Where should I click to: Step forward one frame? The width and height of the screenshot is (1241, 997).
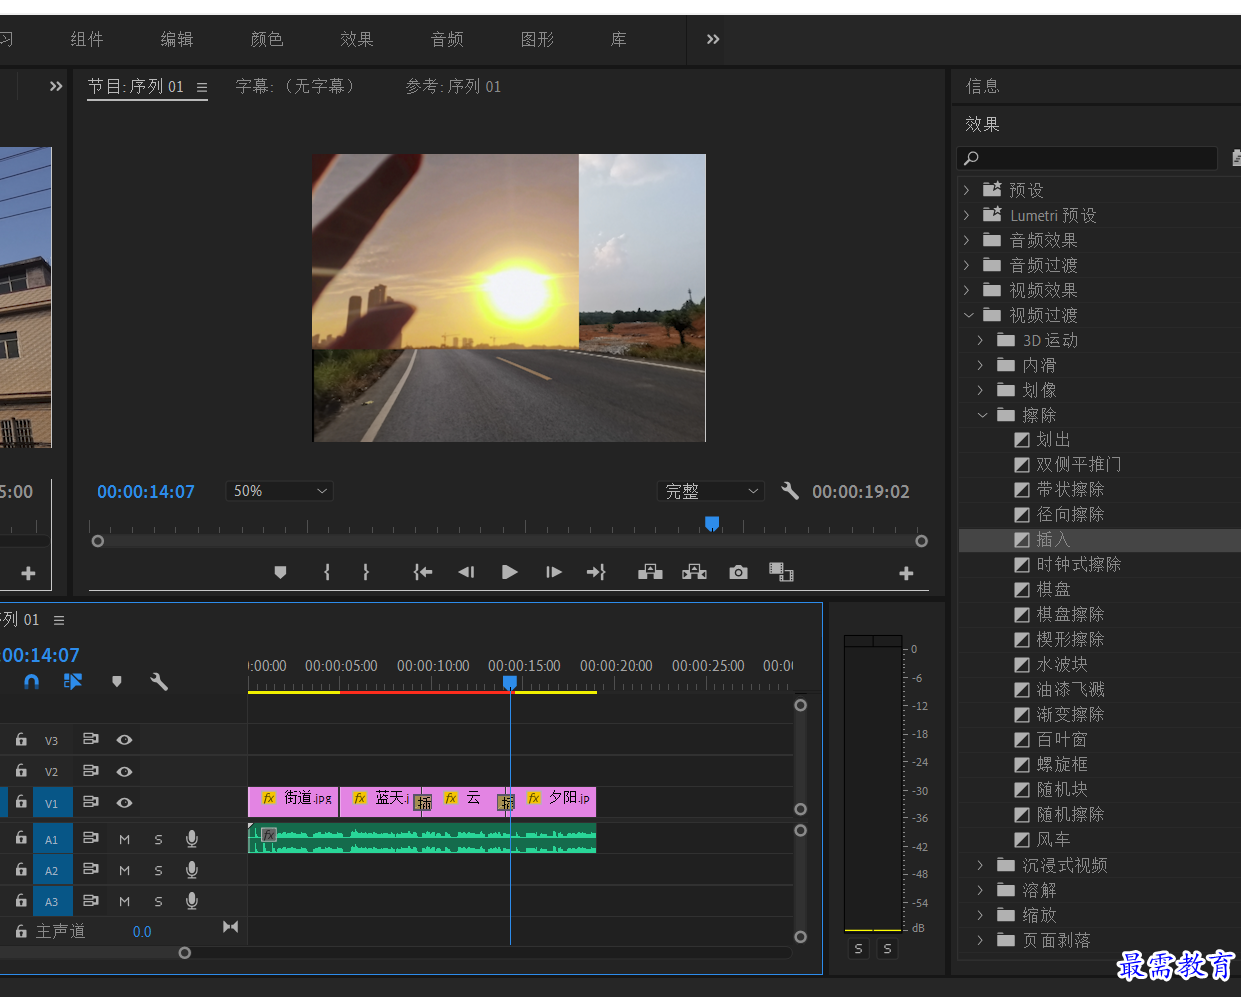coord(554,572)
